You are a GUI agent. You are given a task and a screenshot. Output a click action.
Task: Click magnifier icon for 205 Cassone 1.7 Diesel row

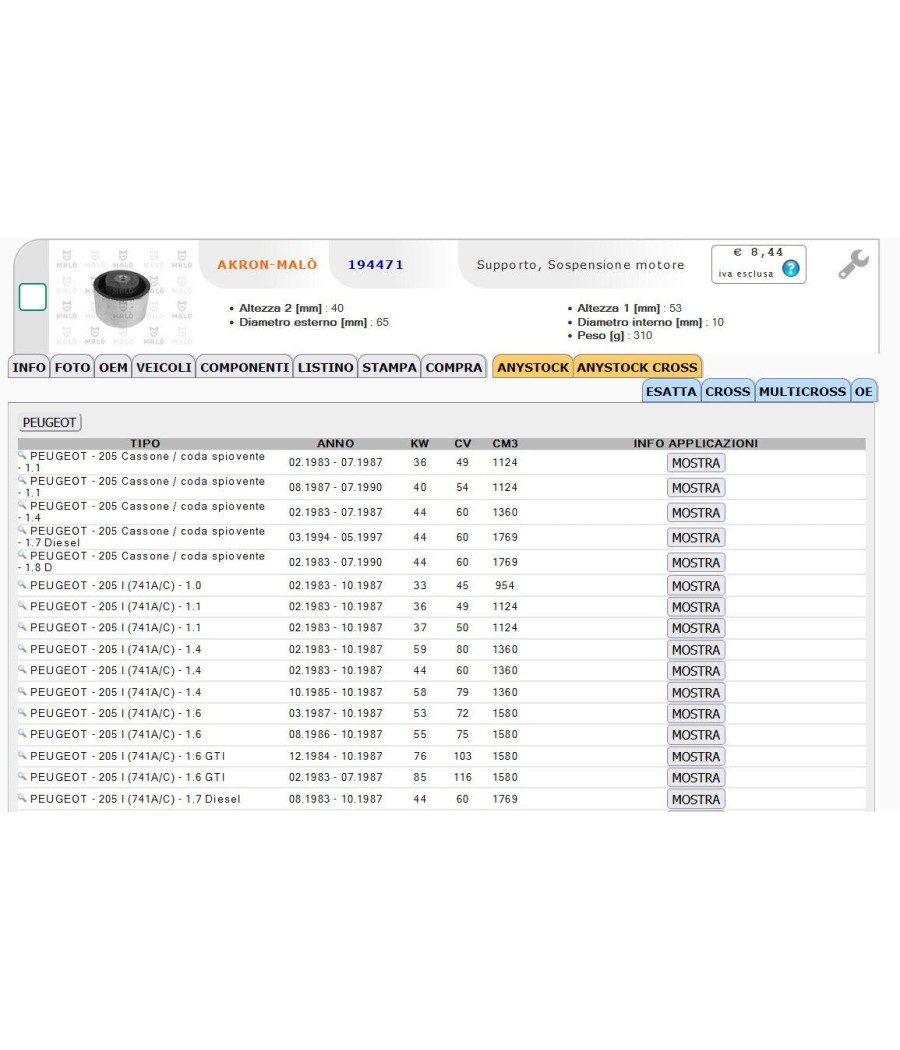tap(22, 529)
